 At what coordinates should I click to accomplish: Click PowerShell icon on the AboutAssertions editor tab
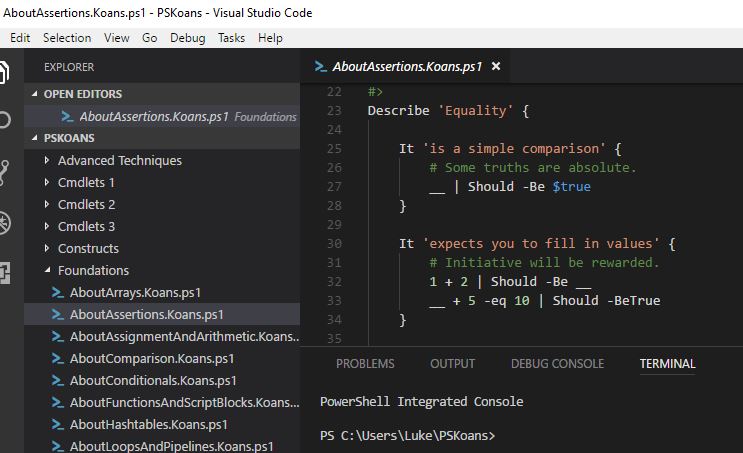click(321, 67)
